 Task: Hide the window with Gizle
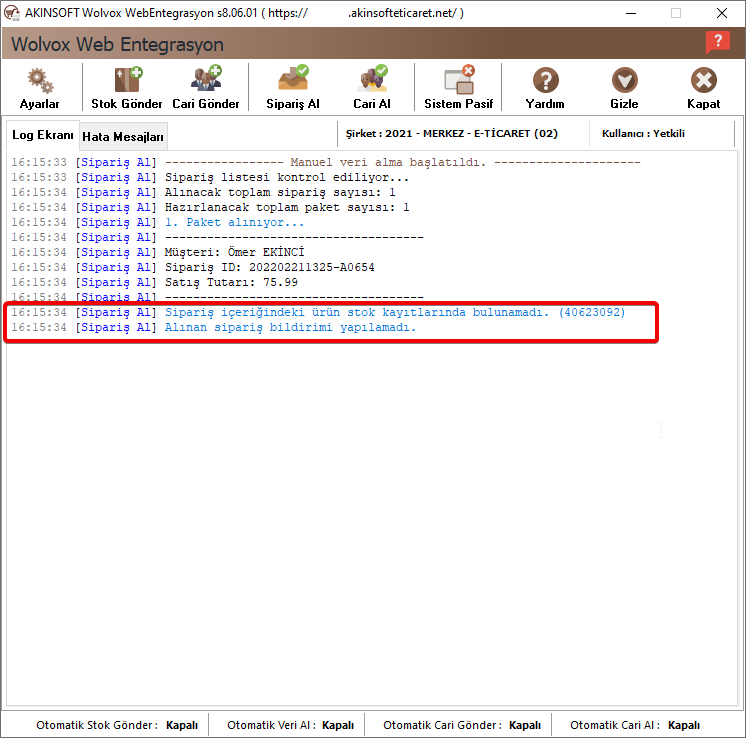624,89
